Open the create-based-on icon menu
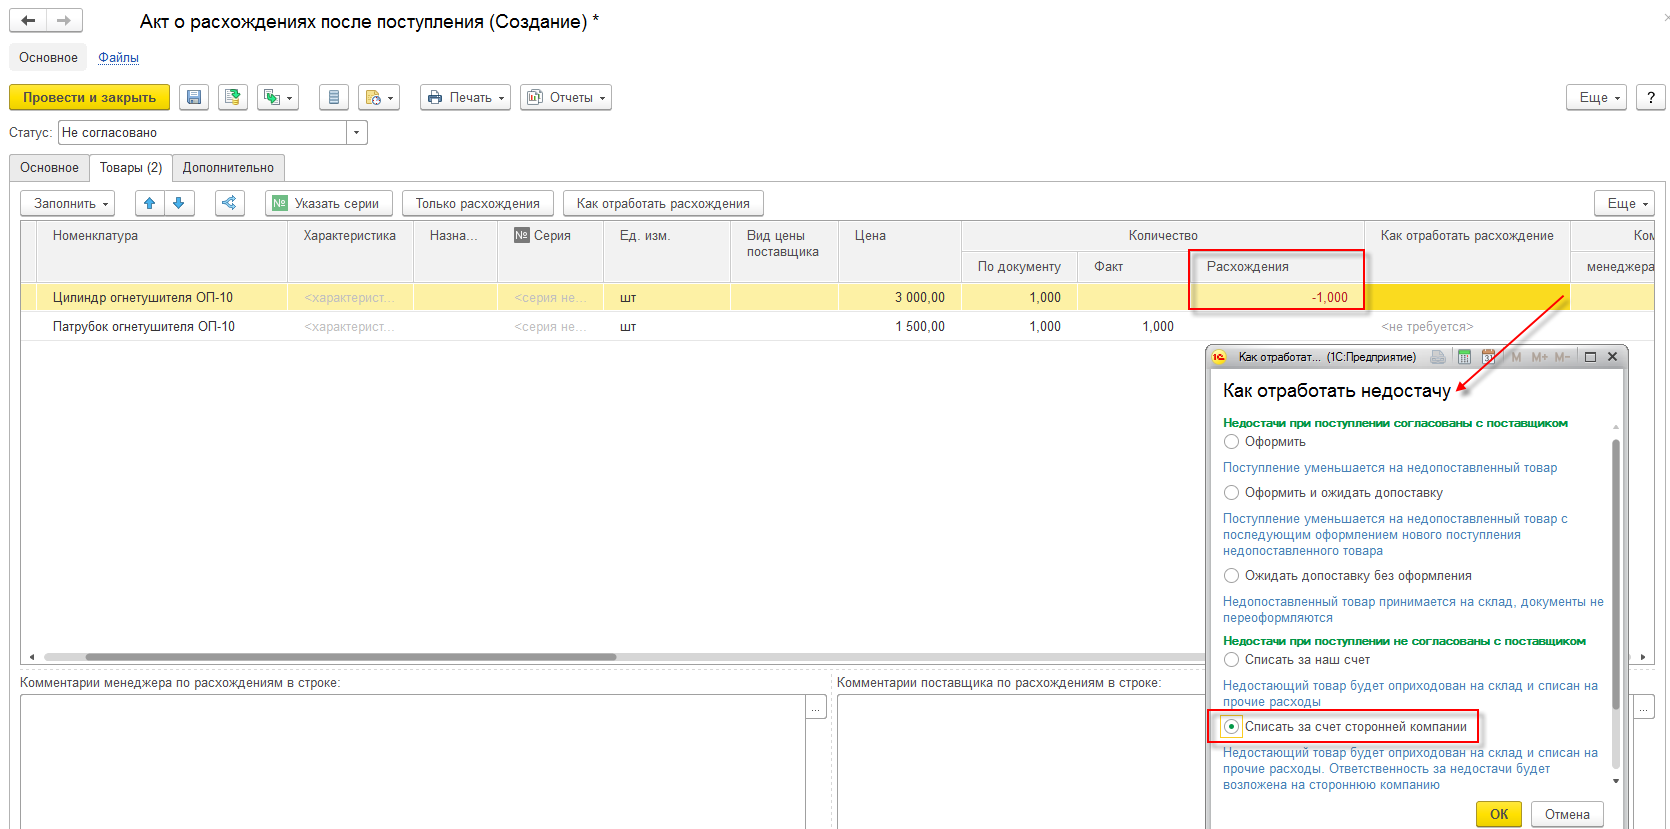The height and width of the screenshot is (829, 1670). pos(278,97)
